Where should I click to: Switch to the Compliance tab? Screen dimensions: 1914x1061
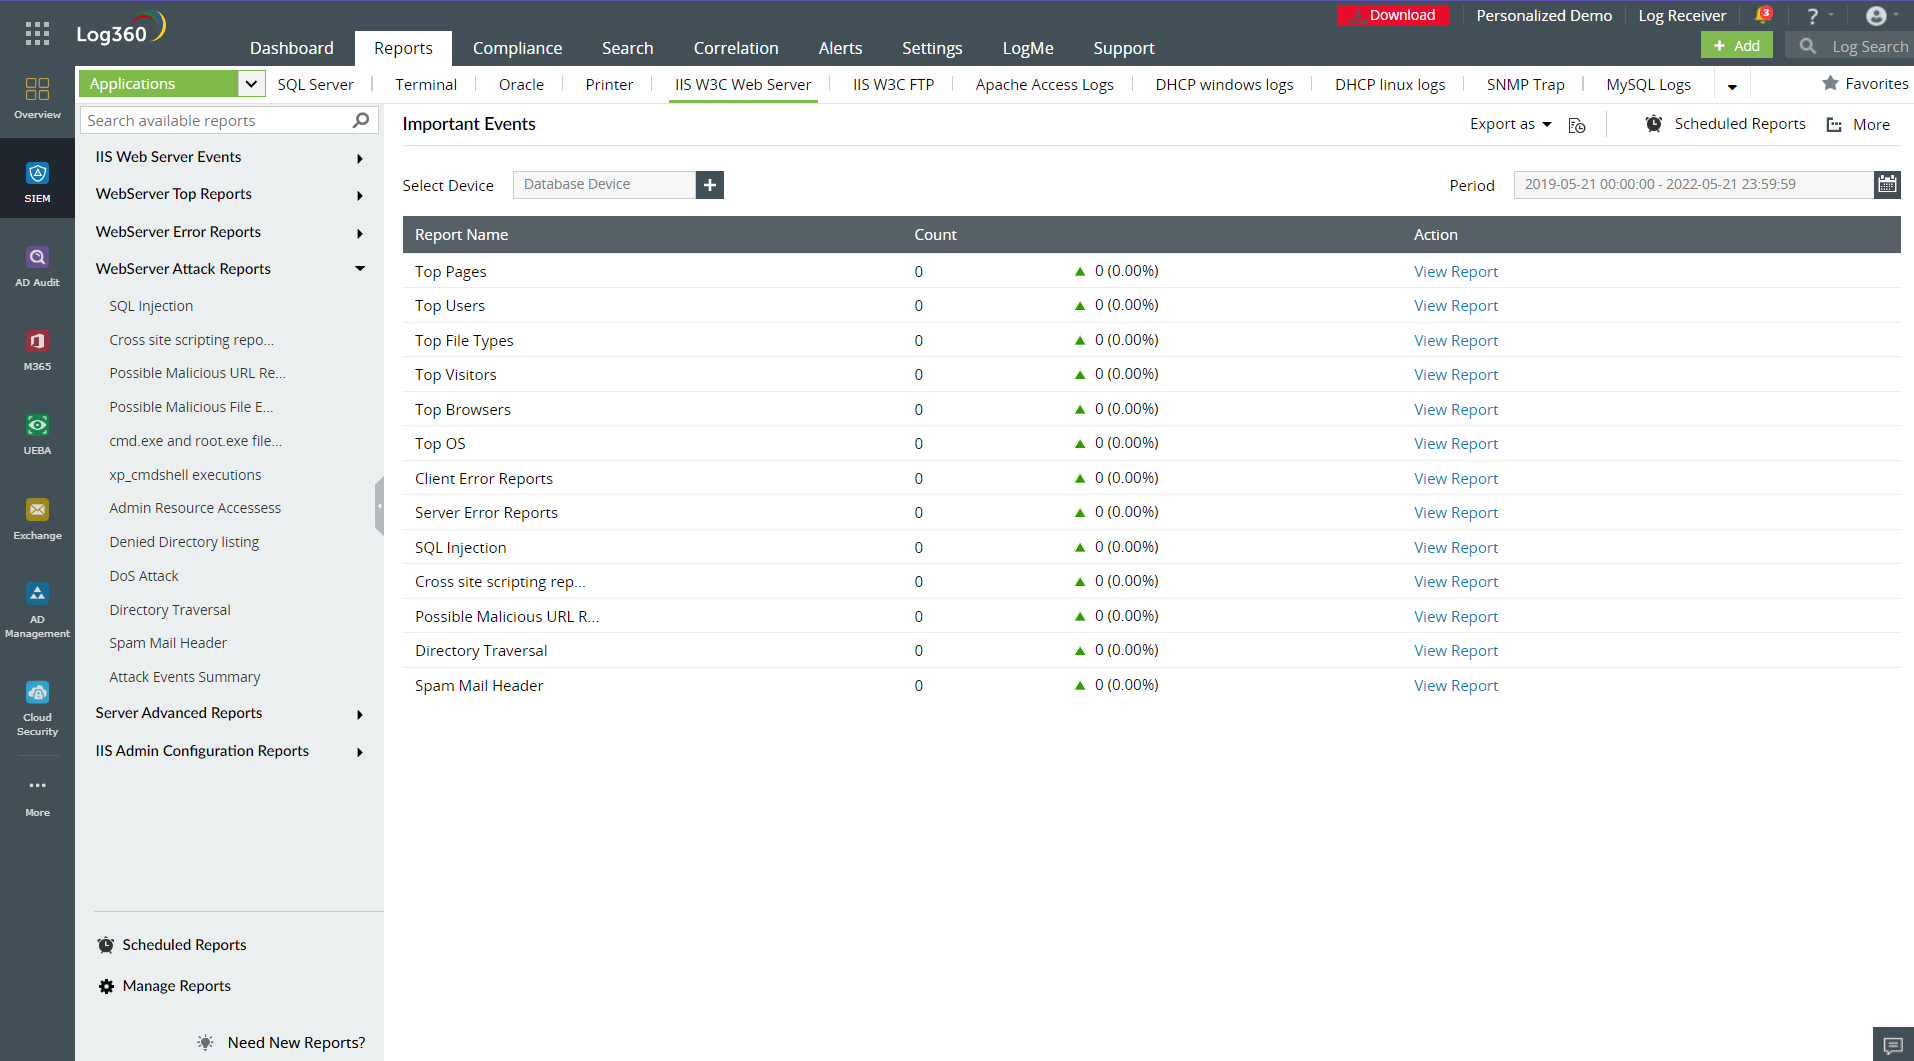[517, 48]
